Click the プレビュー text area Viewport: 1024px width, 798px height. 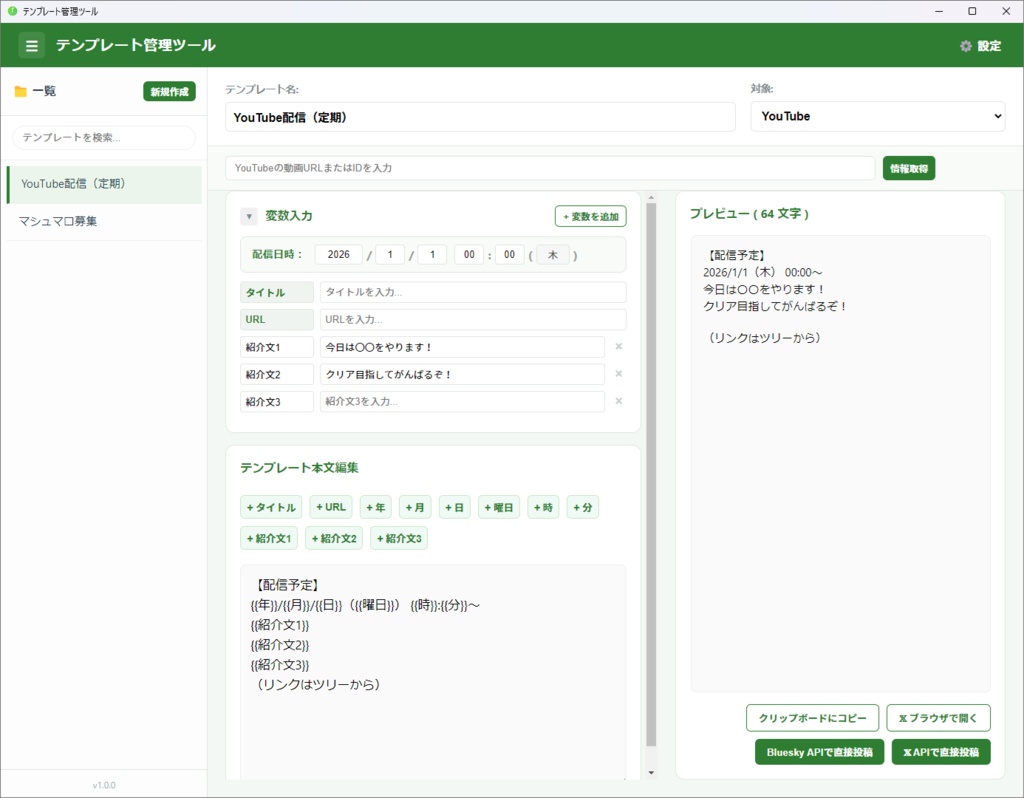(840, 464)
